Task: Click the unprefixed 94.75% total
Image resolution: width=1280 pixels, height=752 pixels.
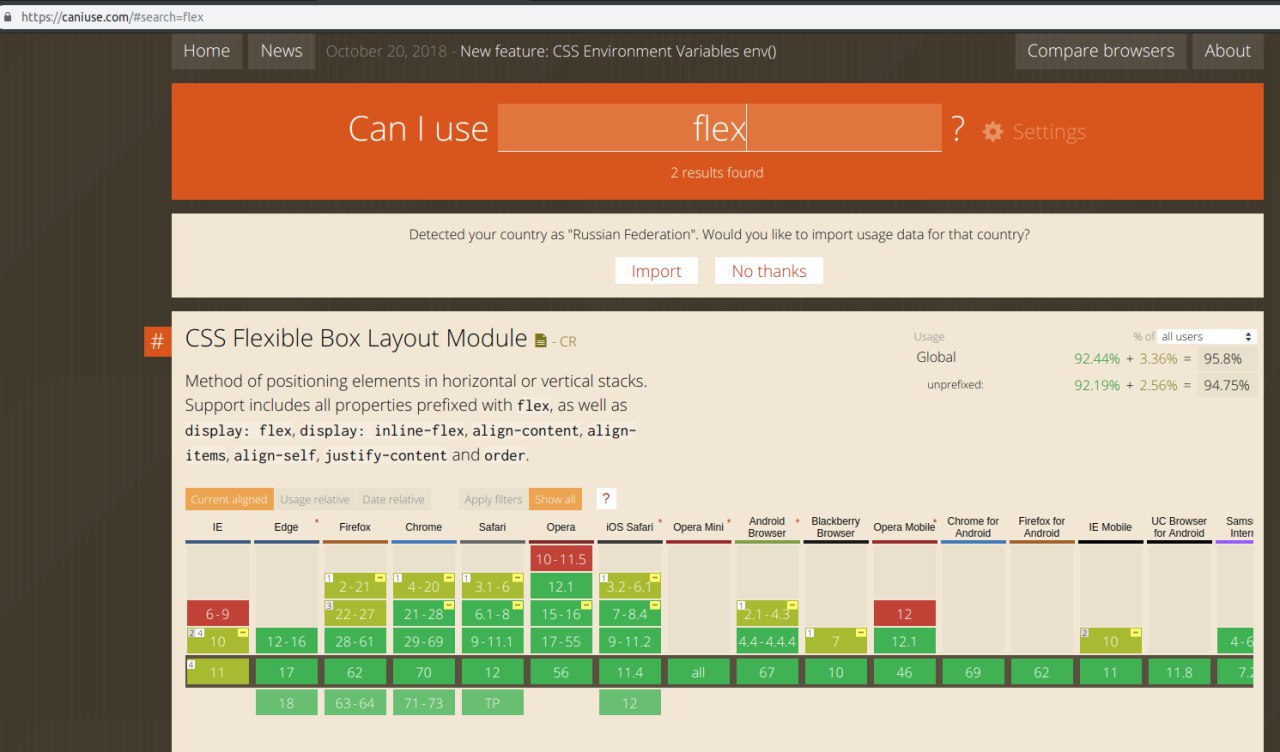Action: pos(1227,385)
